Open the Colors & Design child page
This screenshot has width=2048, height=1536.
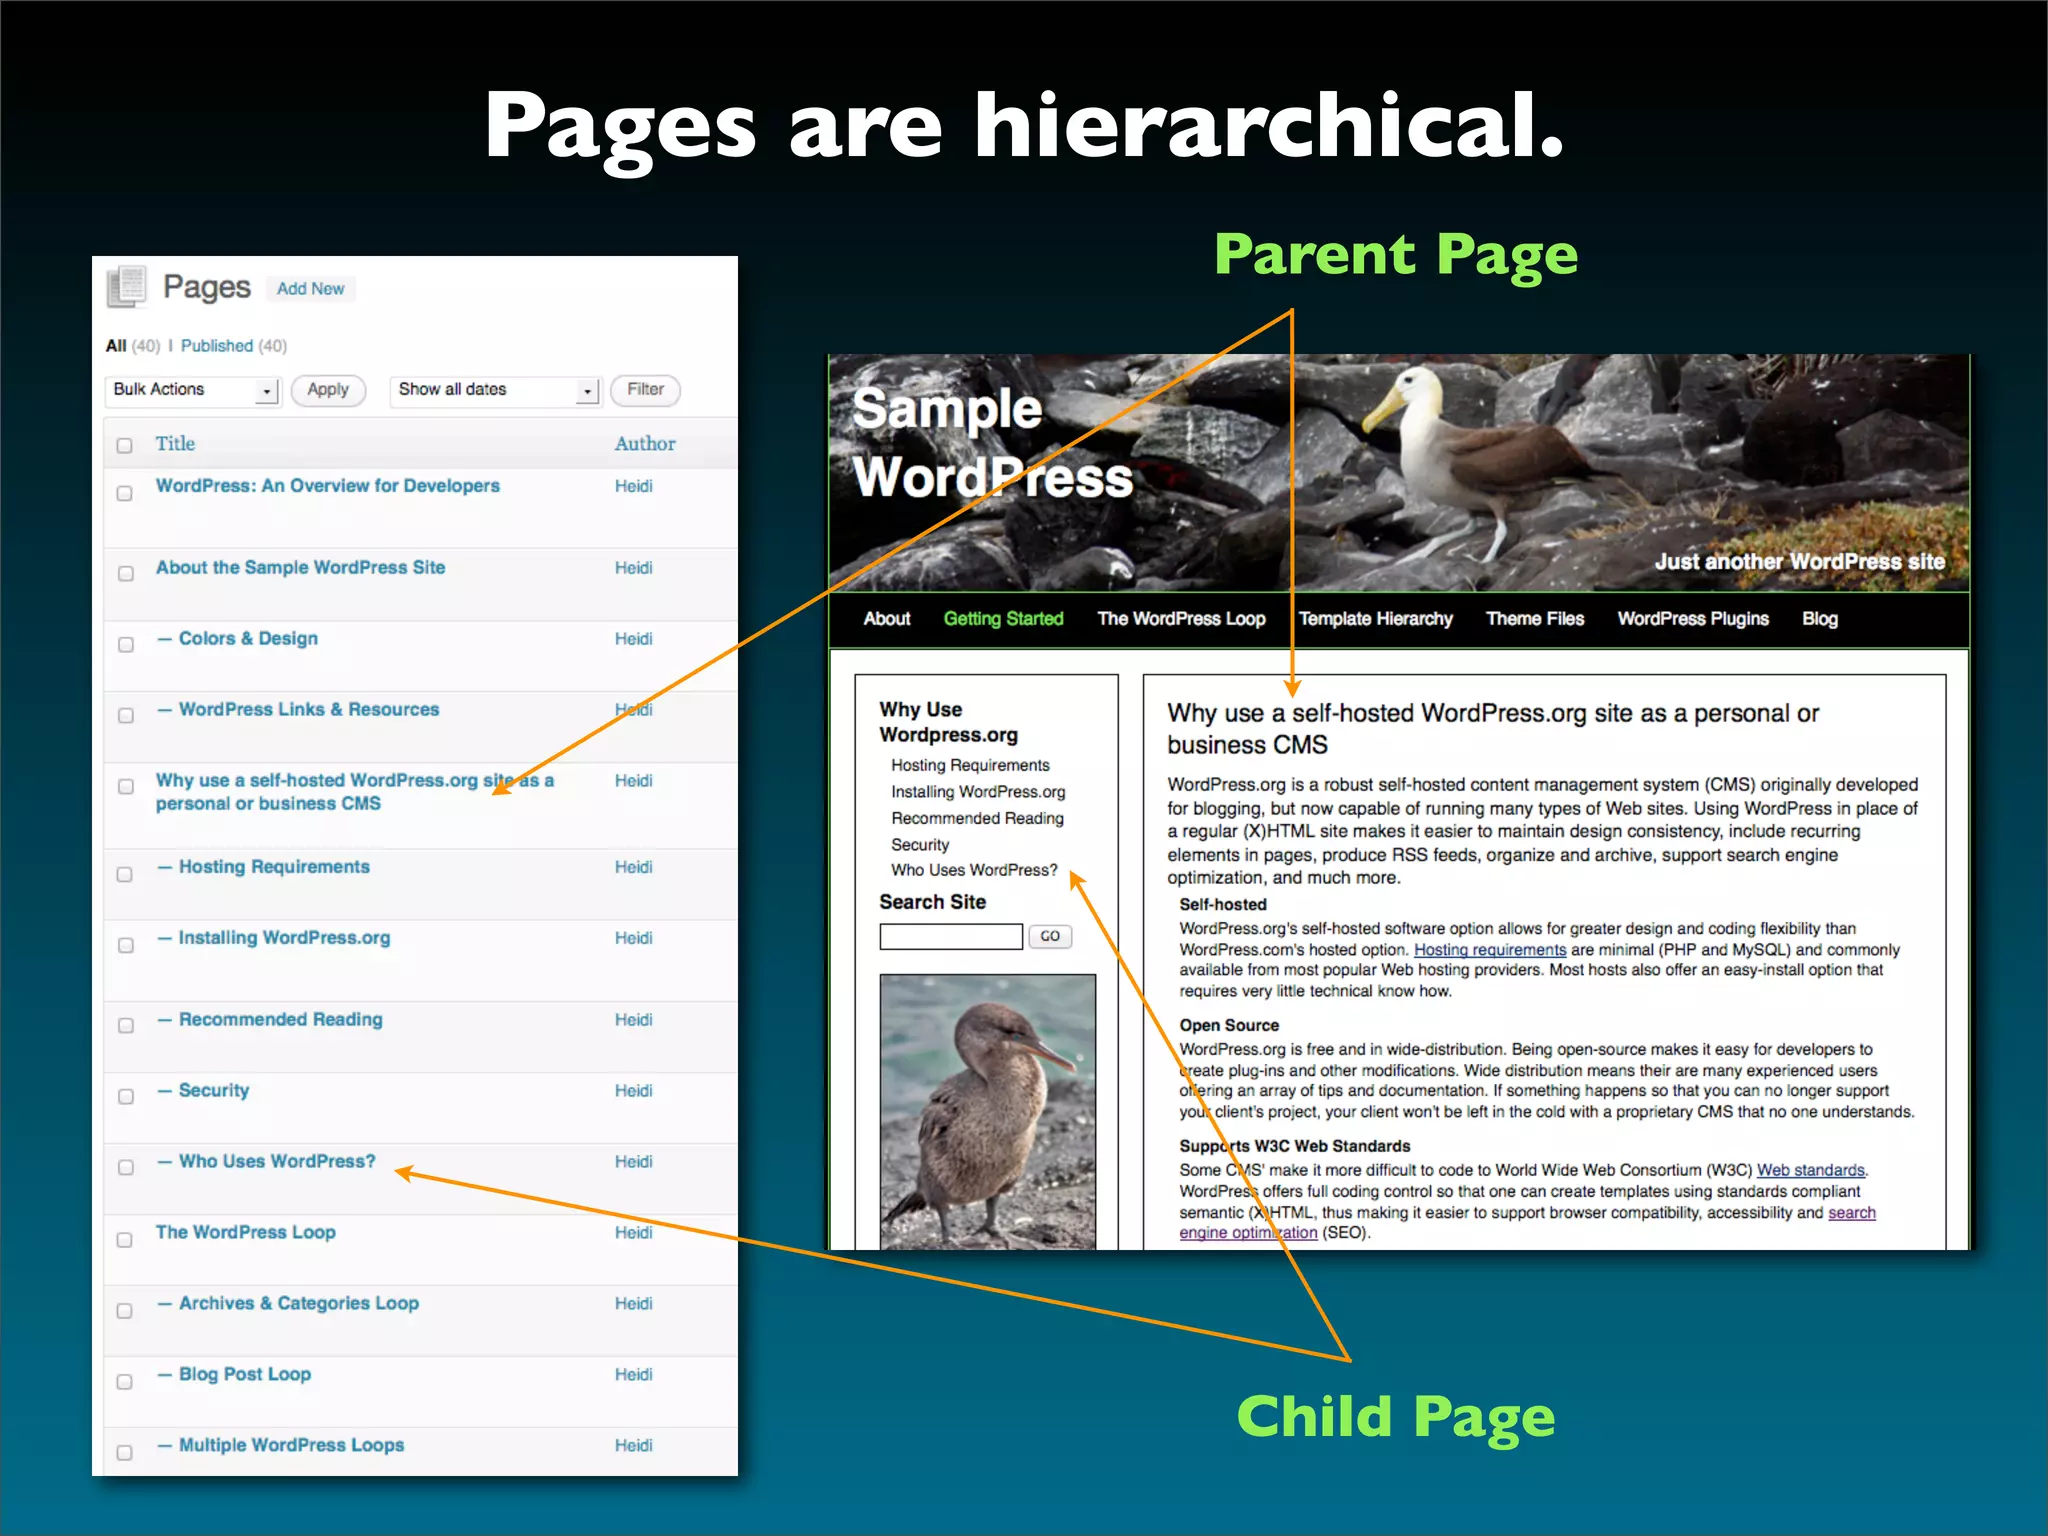(248, 638)
